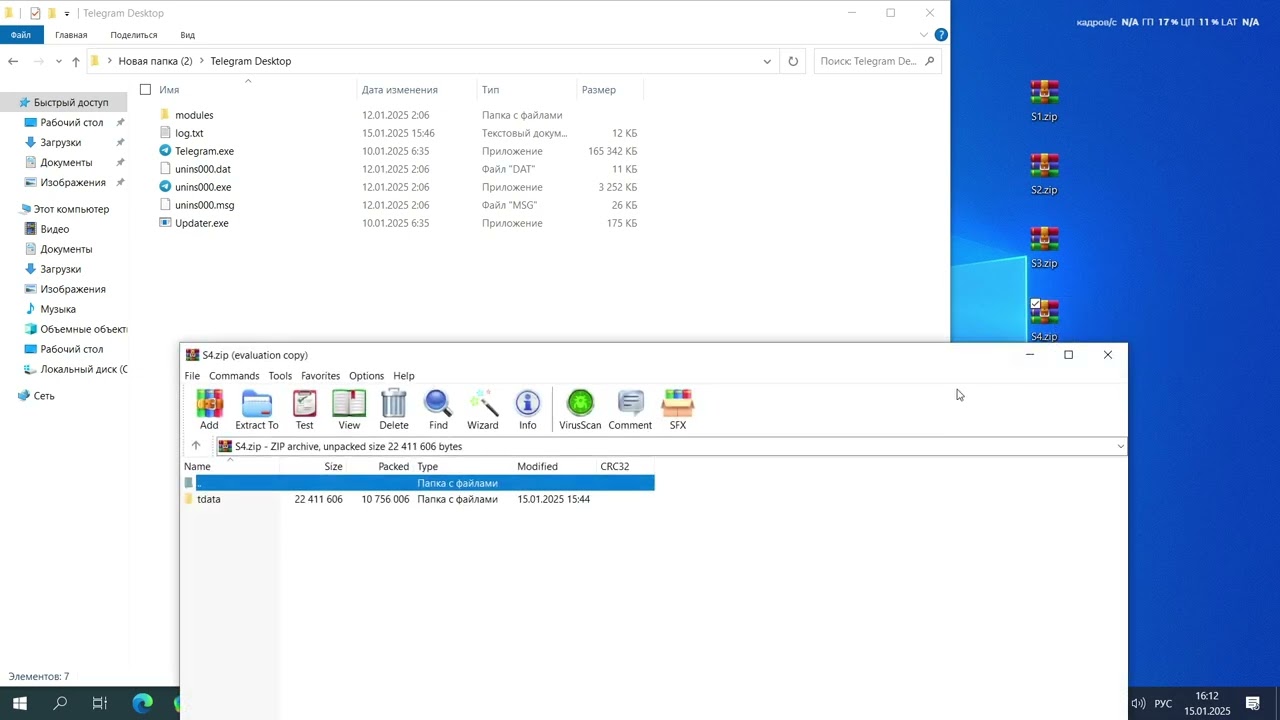Image resolution: width=1280 pixels, height=720 pixels.
Task: Open the Find tool in WinRAR
Action: pos(438,410)
